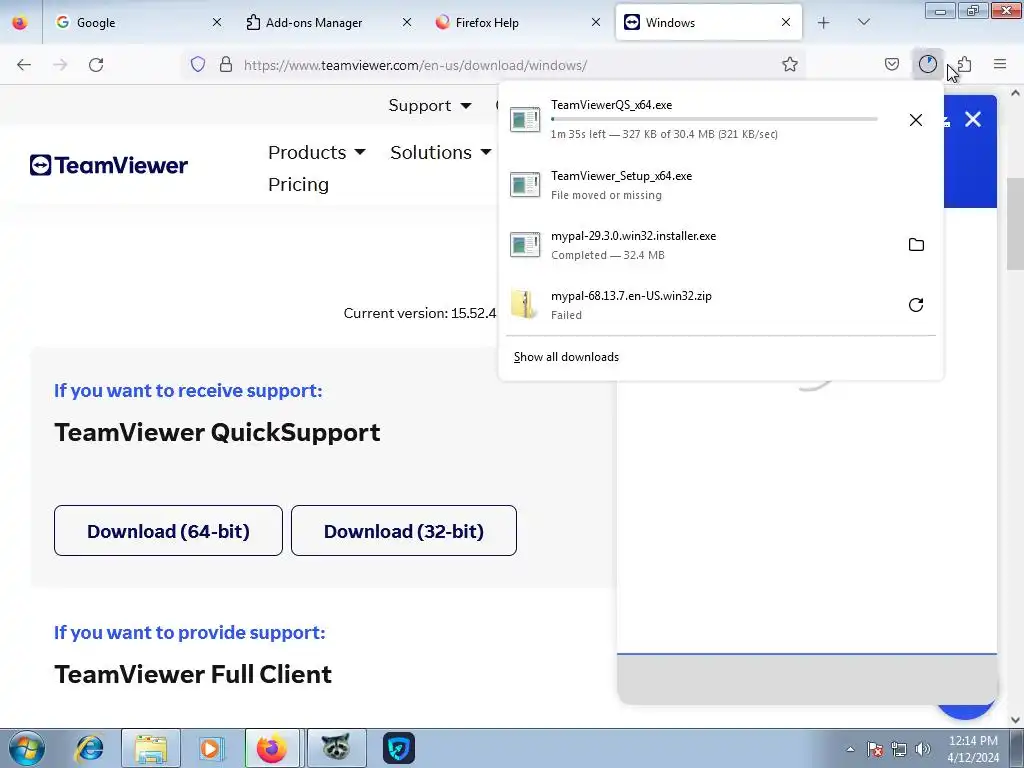Open the volume speaker tray icon

[923, 749]
